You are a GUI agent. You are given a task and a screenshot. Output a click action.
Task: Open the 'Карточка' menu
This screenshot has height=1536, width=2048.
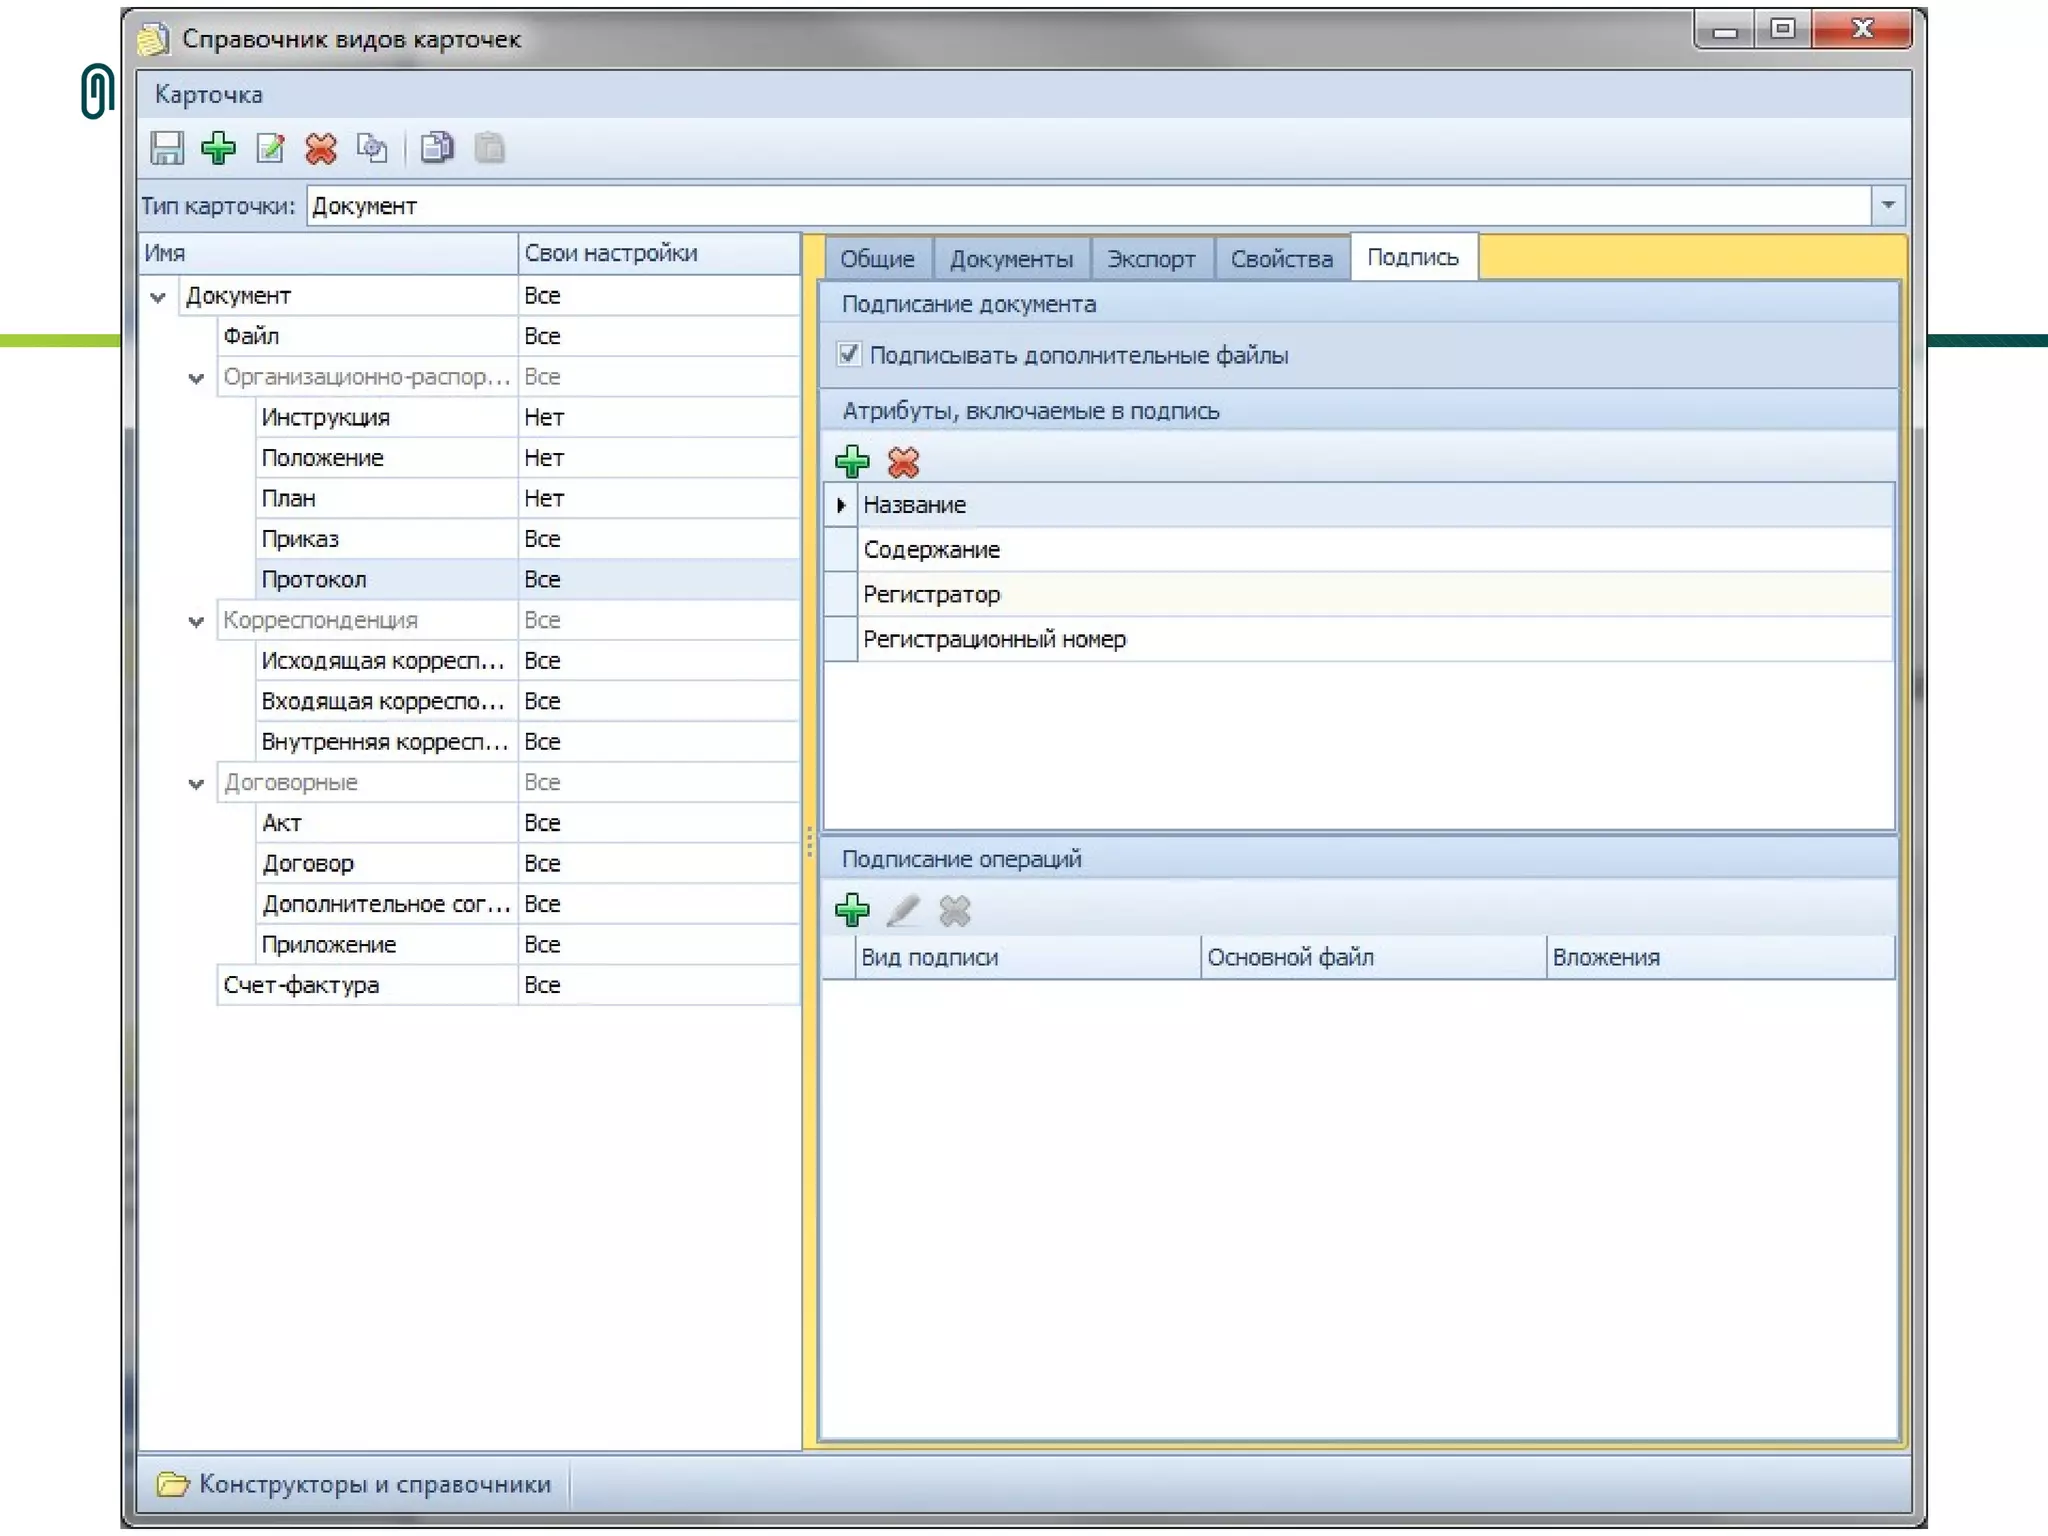(208, 95)
